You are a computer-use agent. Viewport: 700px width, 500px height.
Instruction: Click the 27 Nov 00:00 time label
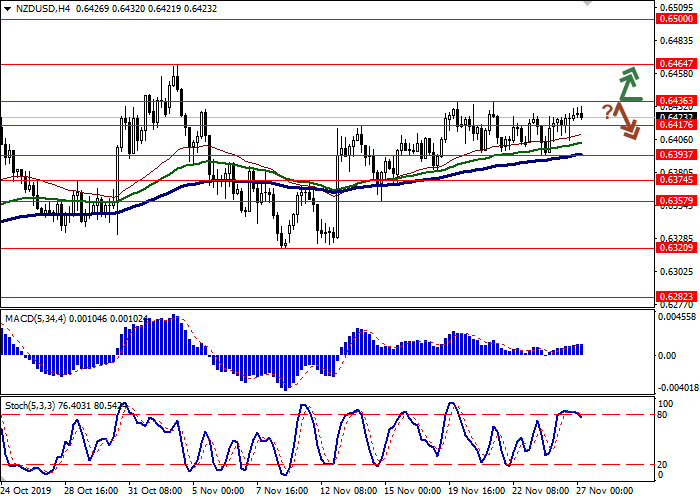[605, 492]
